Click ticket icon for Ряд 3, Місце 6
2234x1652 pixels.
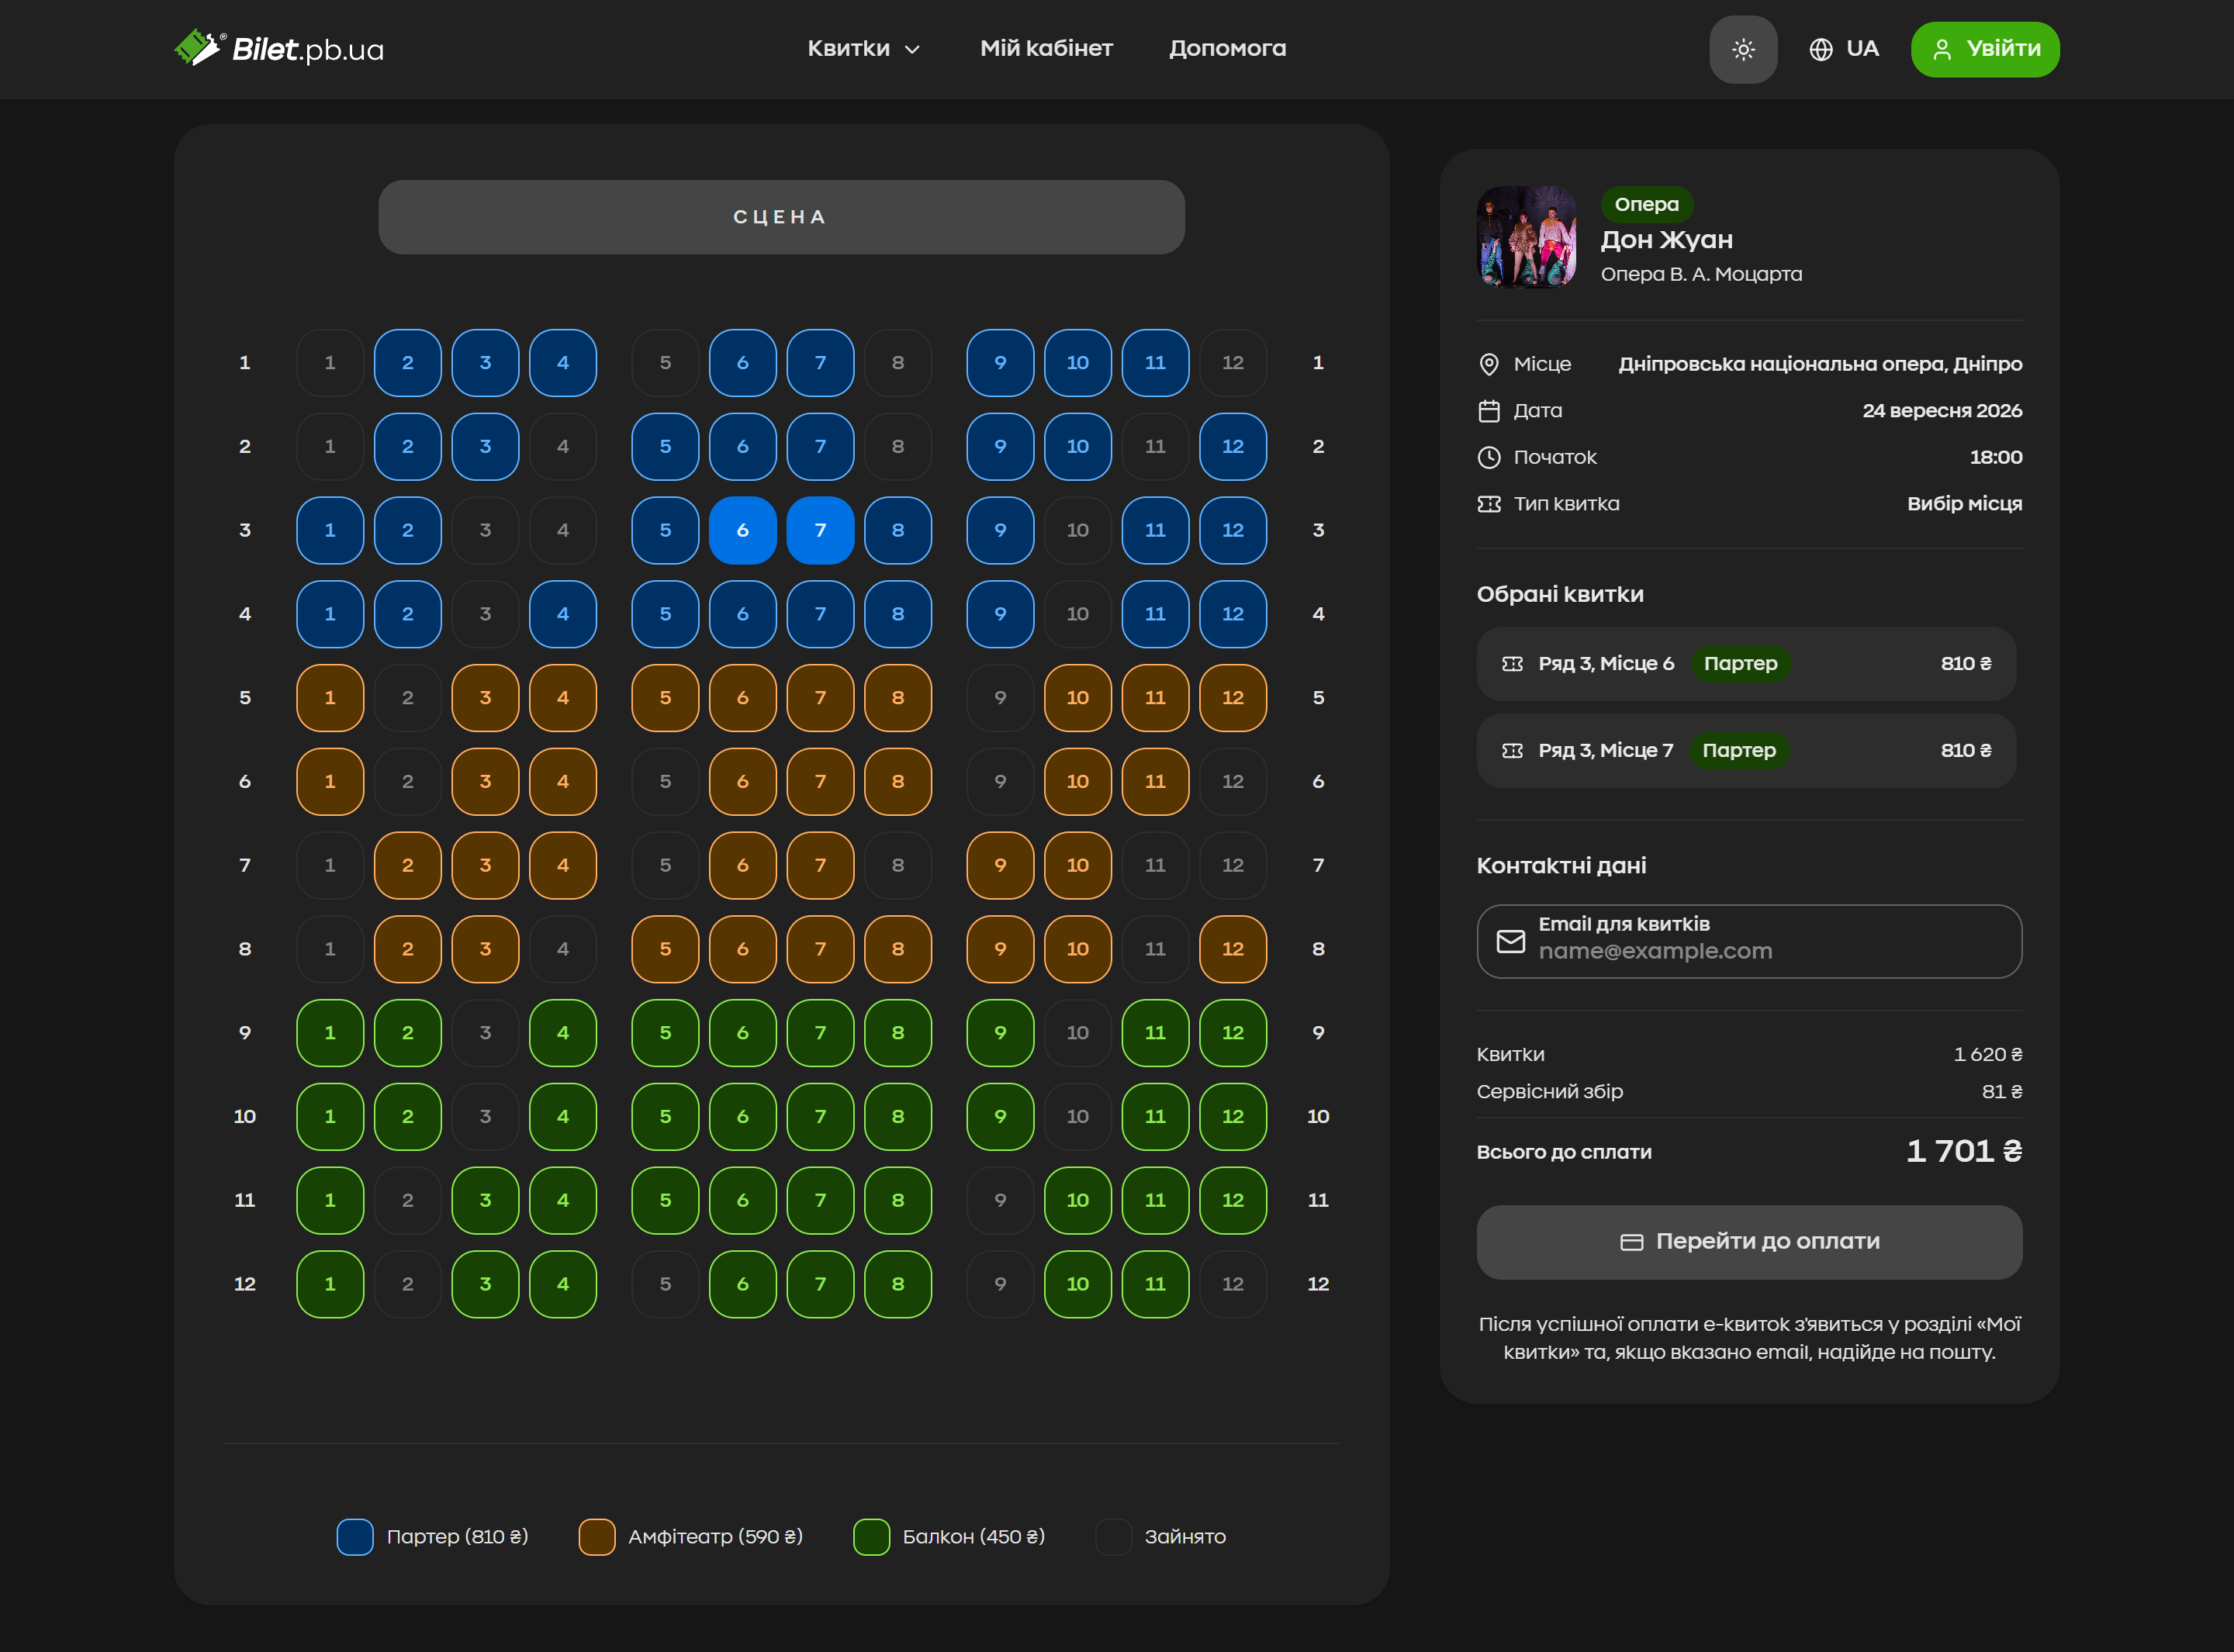[1512, 664]
